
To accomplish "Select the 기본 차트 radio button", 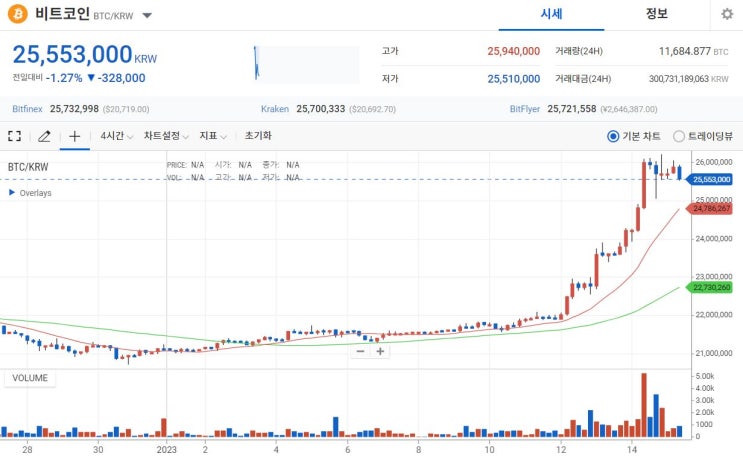I will [x=613, y=136].
